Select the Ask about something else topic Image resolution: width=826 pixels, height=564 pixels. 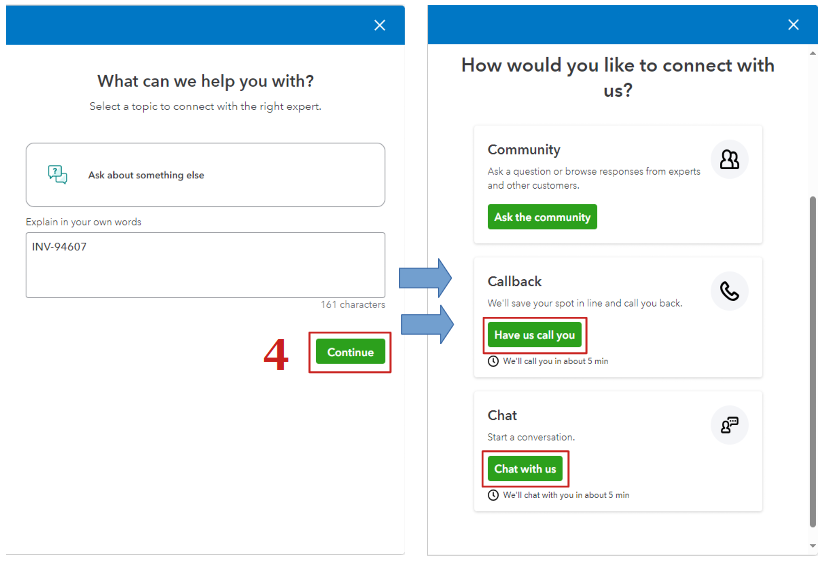(205, 175)
